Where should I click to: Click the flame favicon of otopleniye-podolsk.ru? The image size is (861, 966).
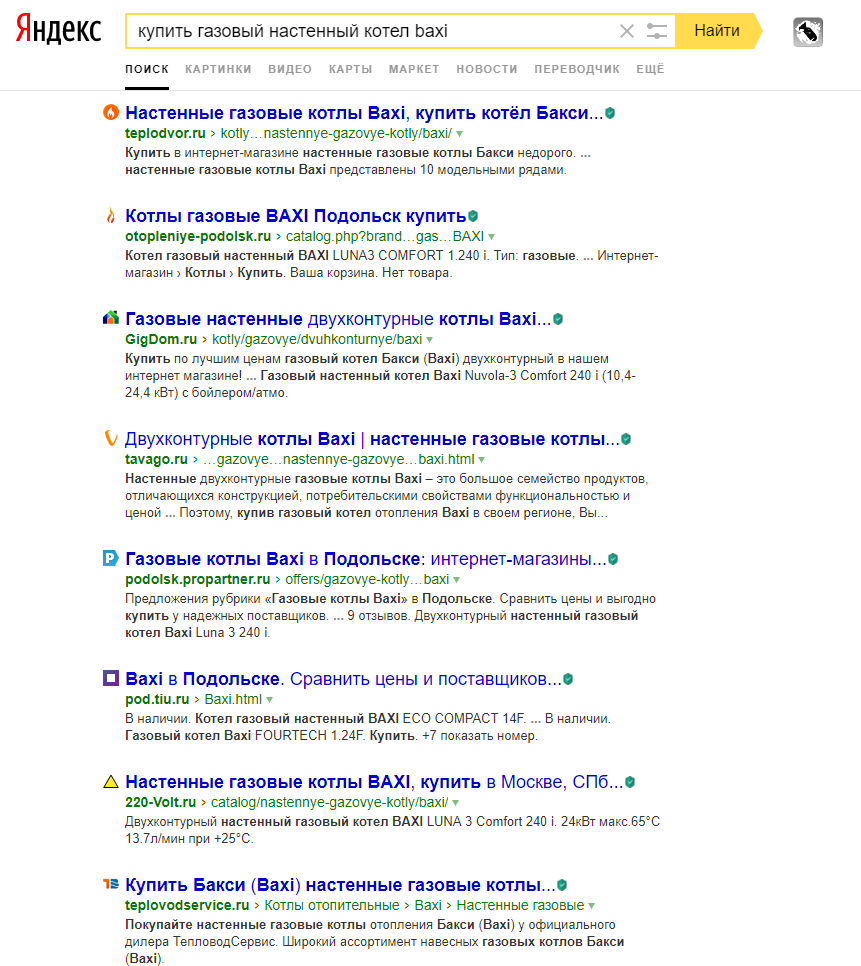(110, 216)
